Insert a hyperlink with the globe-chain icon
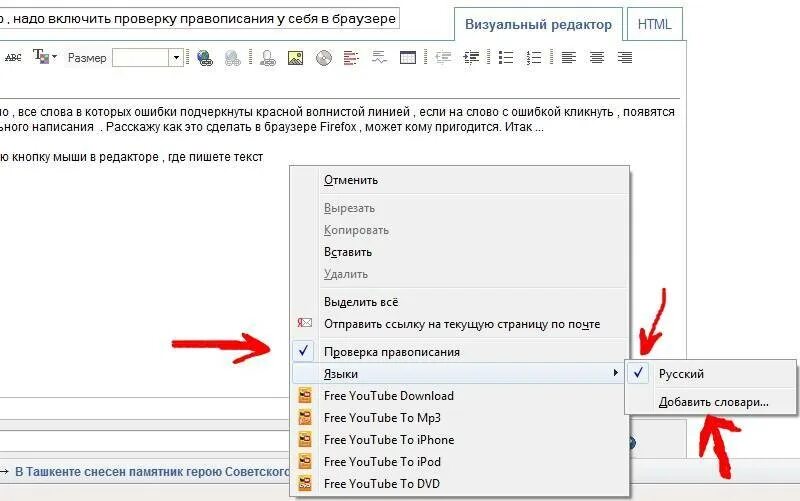This screenshot has height=501, width=800. click(x=205, y=58)
